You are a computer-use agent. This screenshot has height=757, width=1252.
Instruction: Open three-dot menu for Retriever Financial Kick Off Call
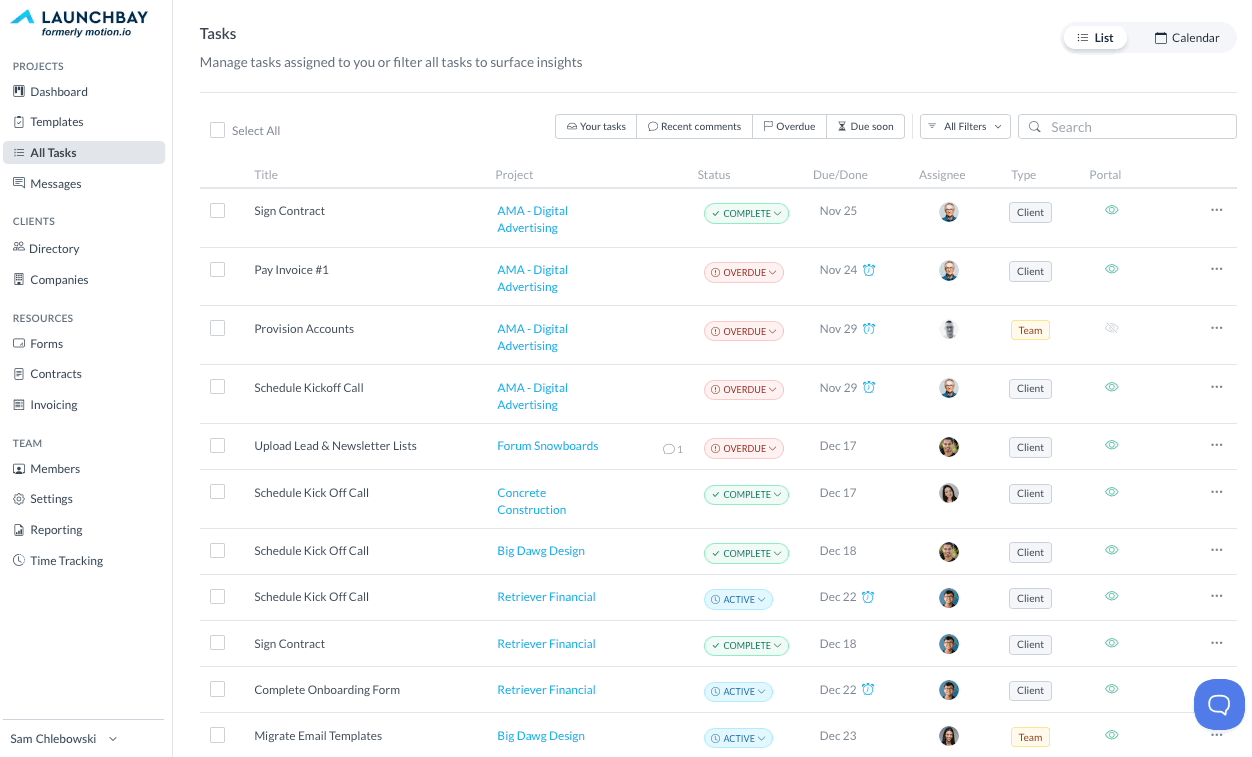pyautogui.click(x=1216, y=596)
